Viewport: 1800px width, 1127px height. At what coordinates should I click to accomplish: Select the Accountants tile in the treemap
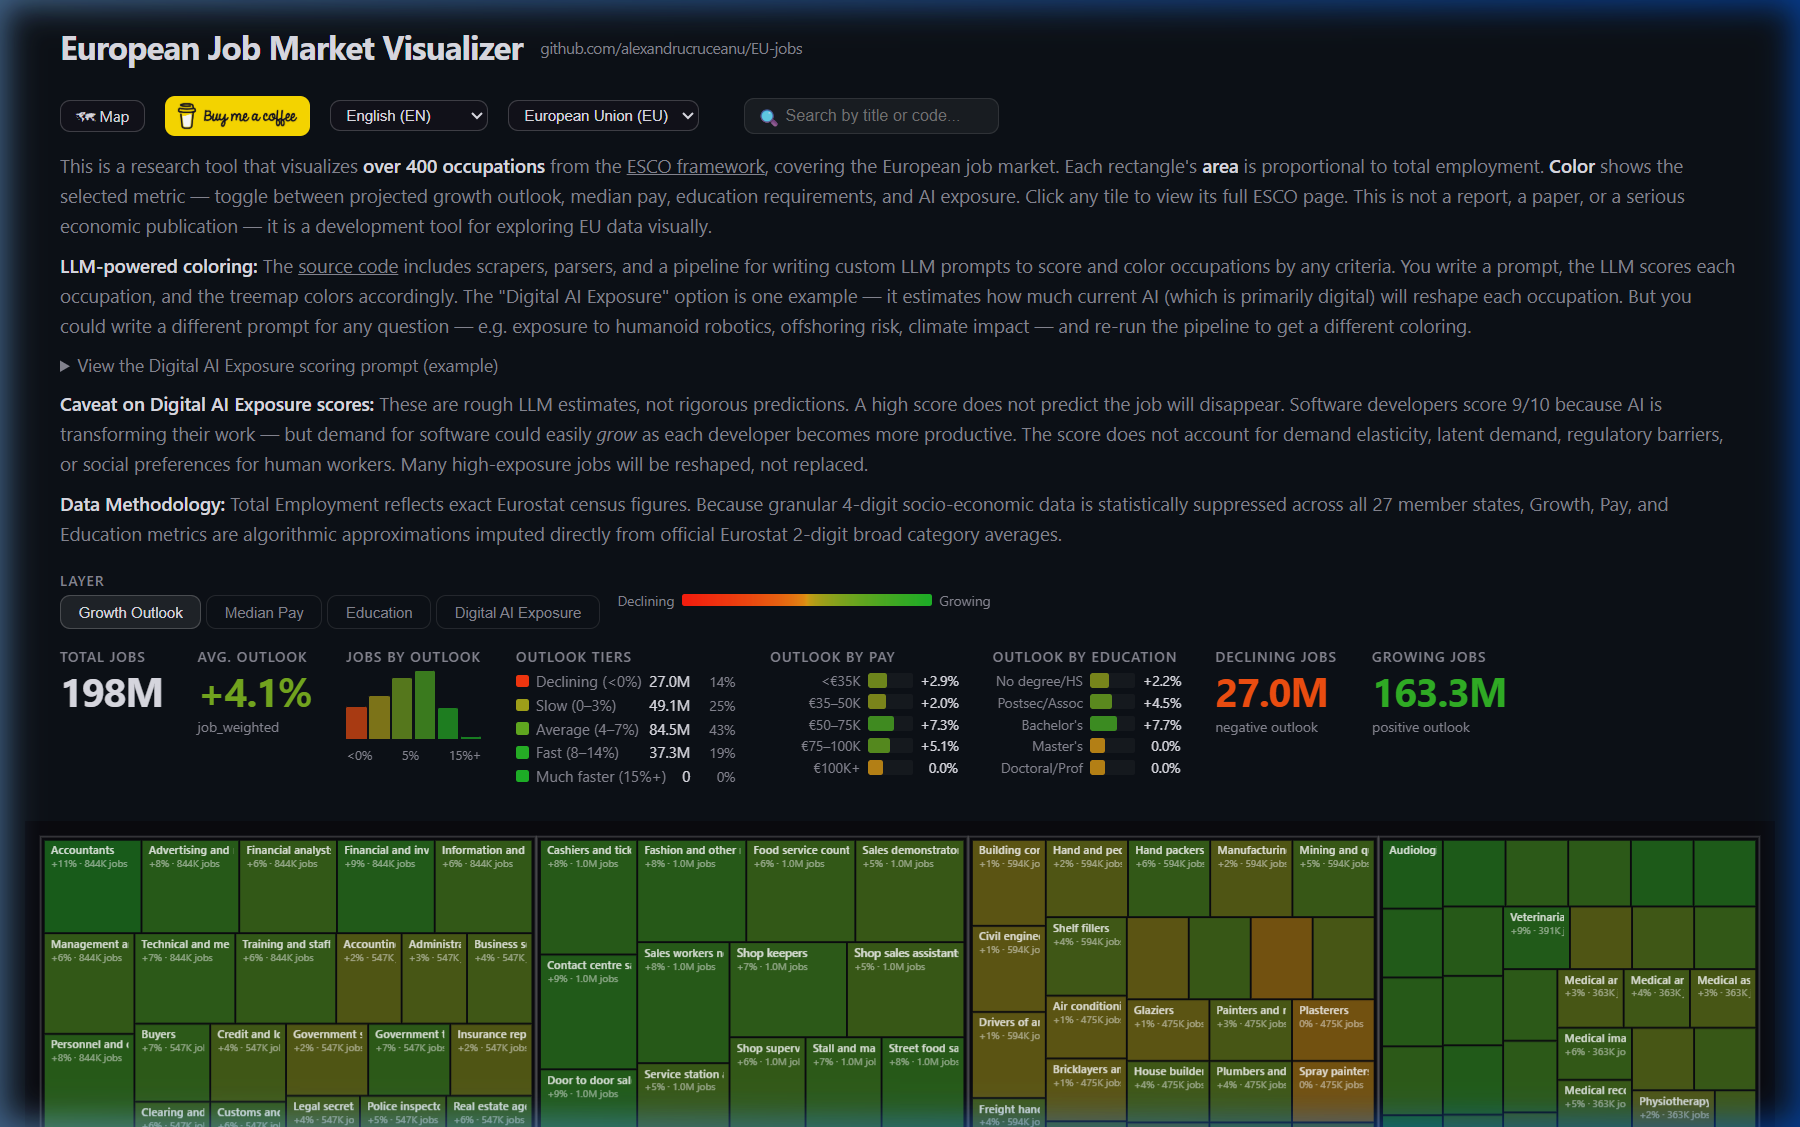pyautogui.click(x=92, y=880)
